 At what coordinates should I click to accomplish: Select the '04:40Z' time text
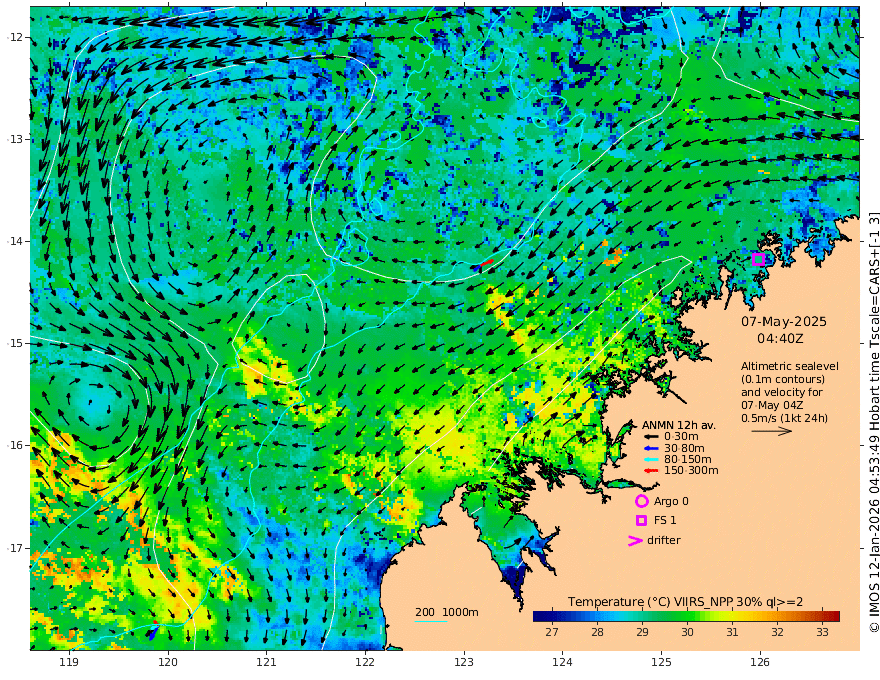click(780, 339)
